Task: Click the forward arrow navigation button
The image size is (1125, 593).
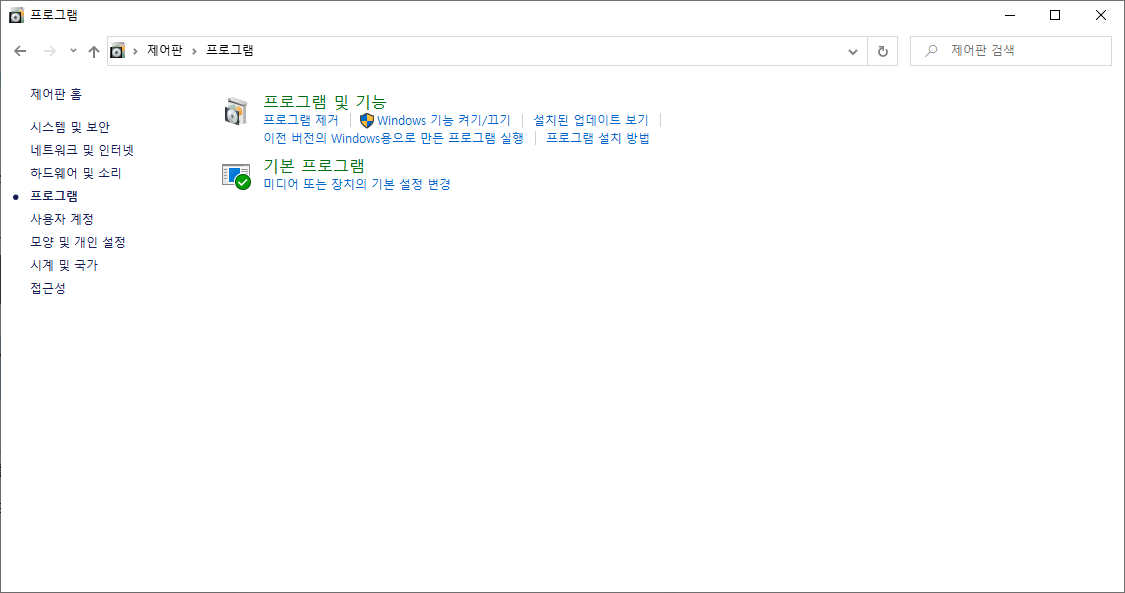Action: click(50, 51)
